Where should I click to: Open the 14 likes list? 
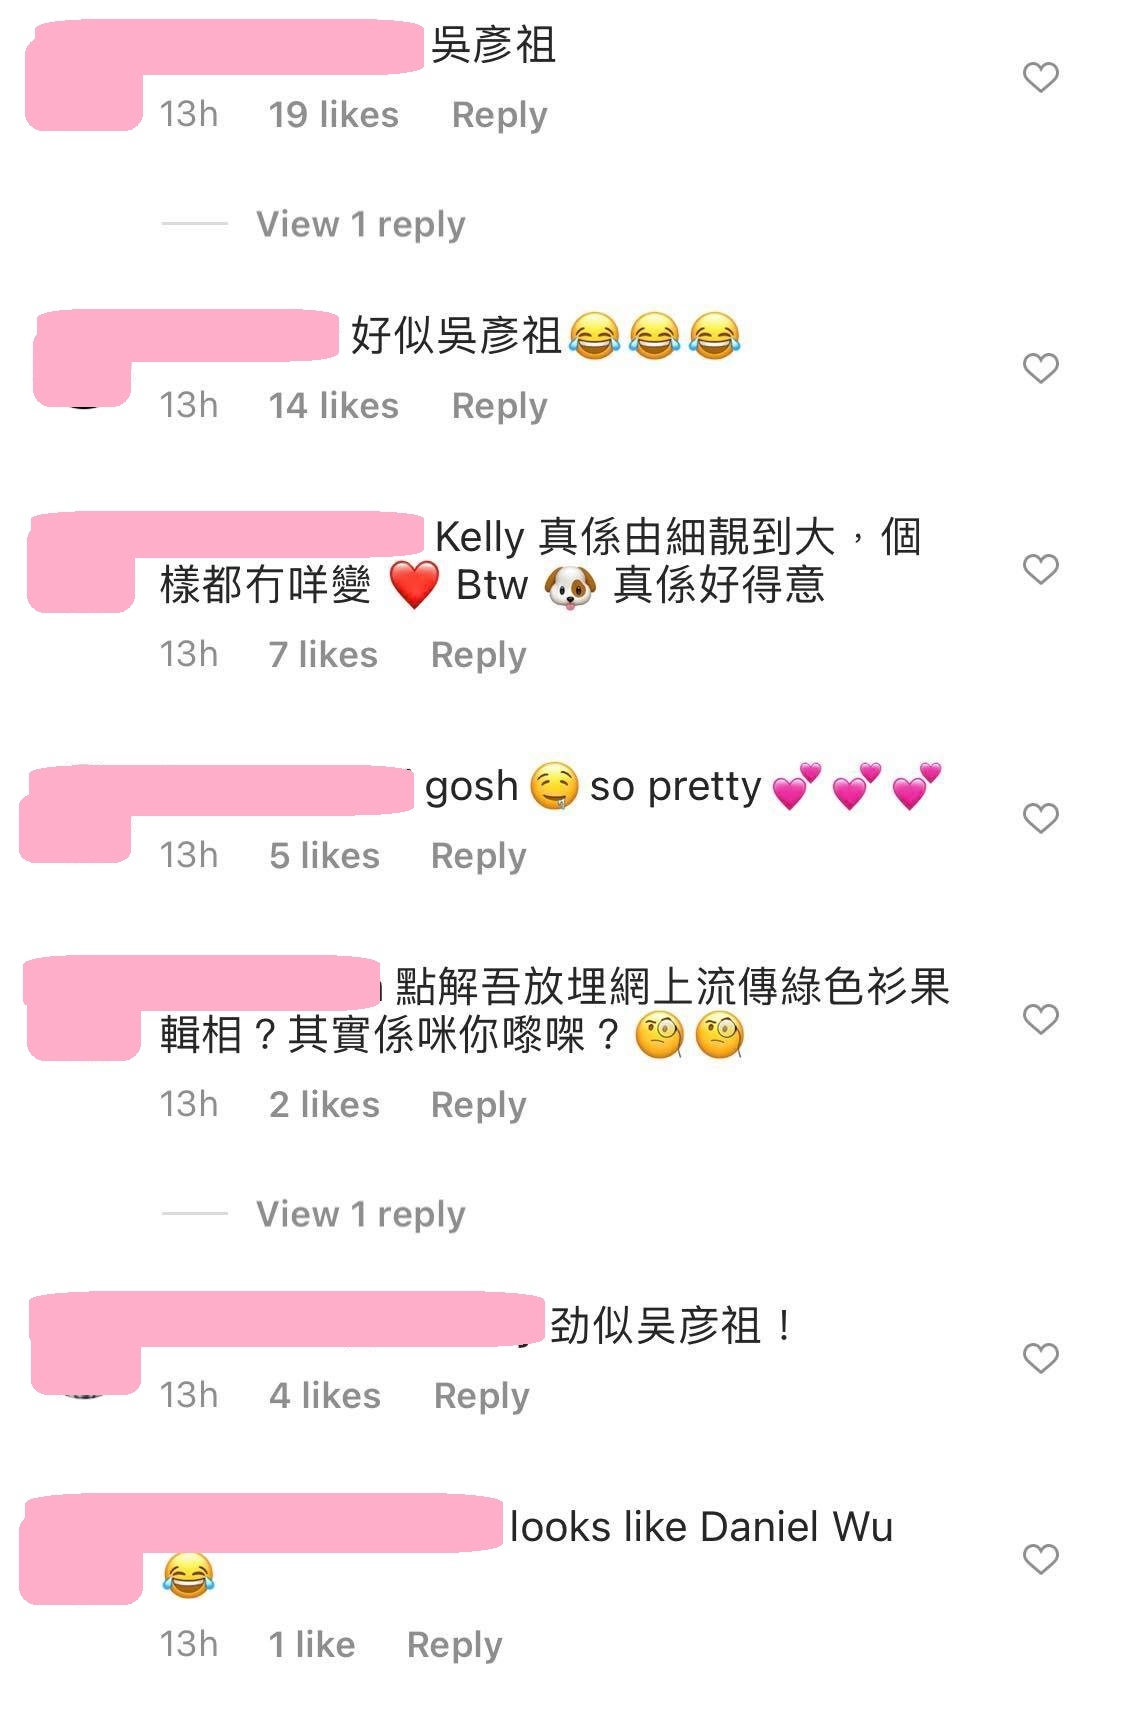[x=333, y=406]
